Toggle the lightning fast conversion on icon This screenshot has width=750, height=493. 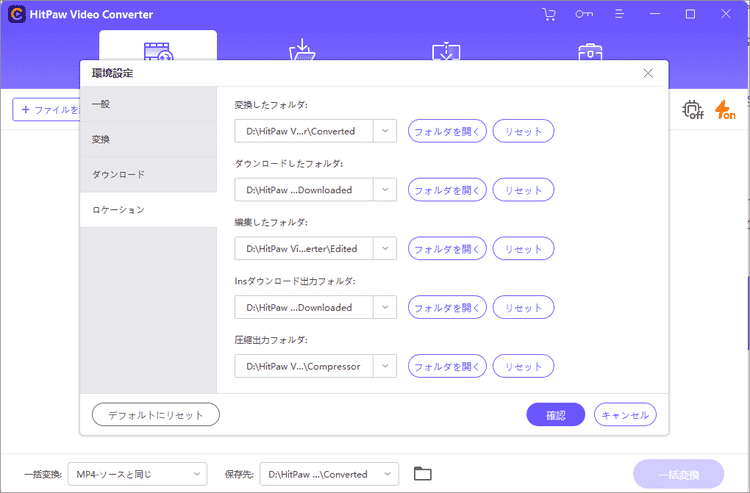pyautogui.click(x=725, y=110)
